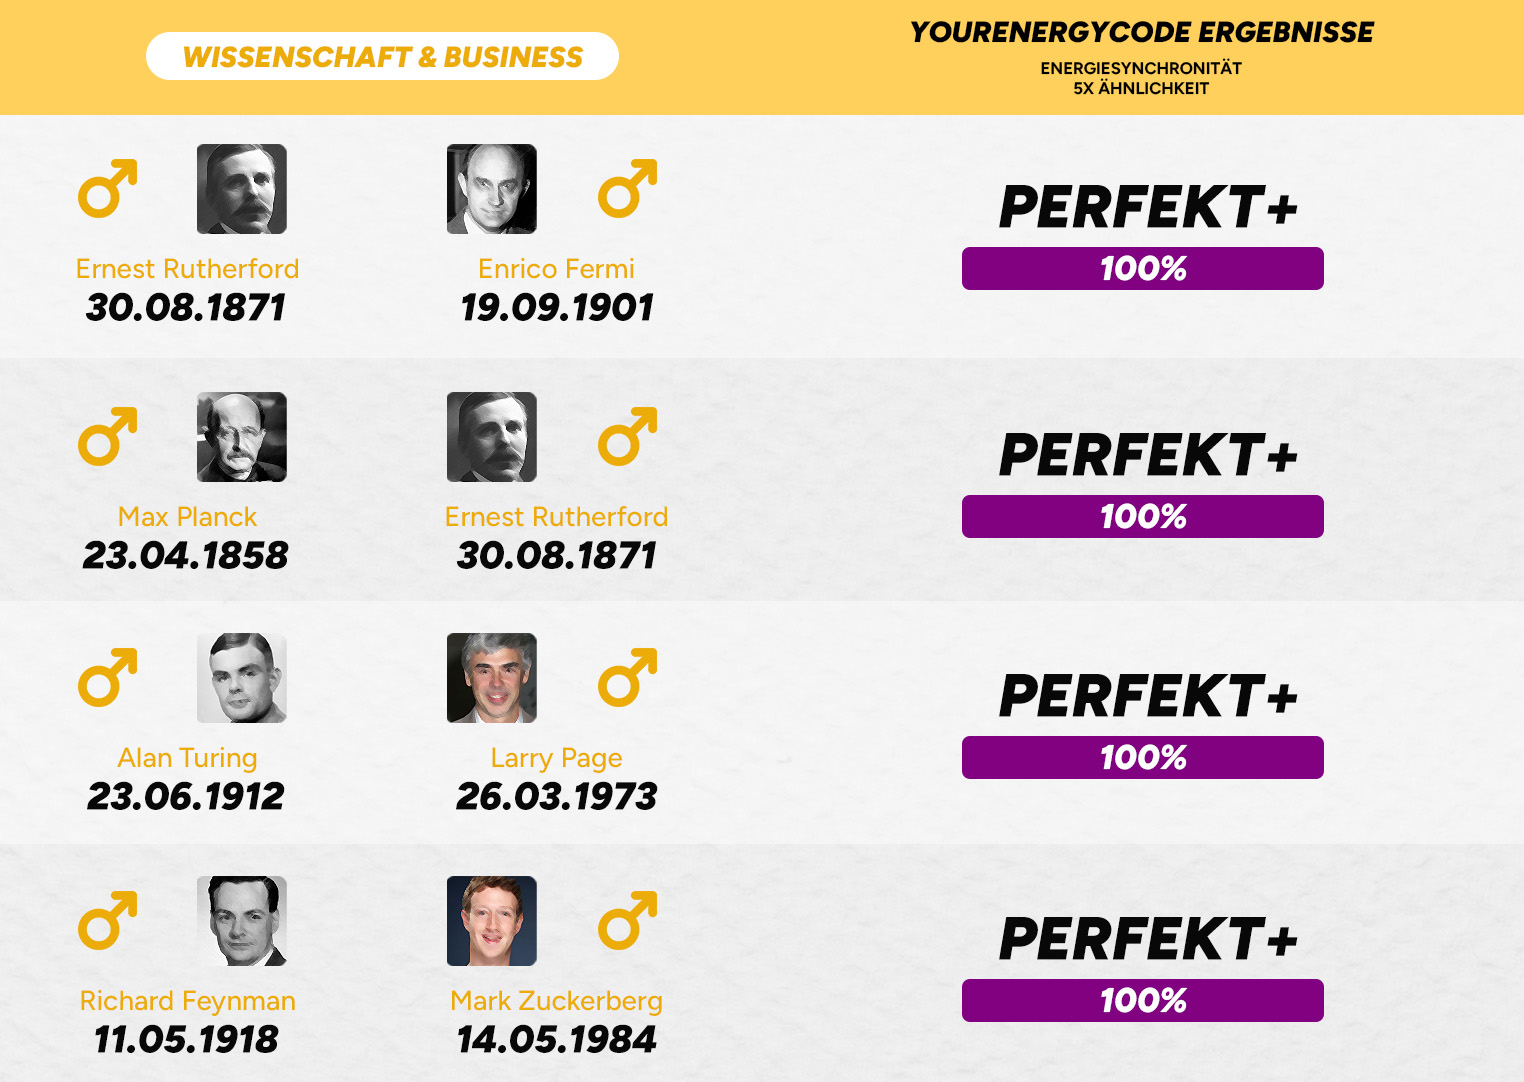
Task: Select Alan Turing's portrait photo
Action: (x=241, y=678)
